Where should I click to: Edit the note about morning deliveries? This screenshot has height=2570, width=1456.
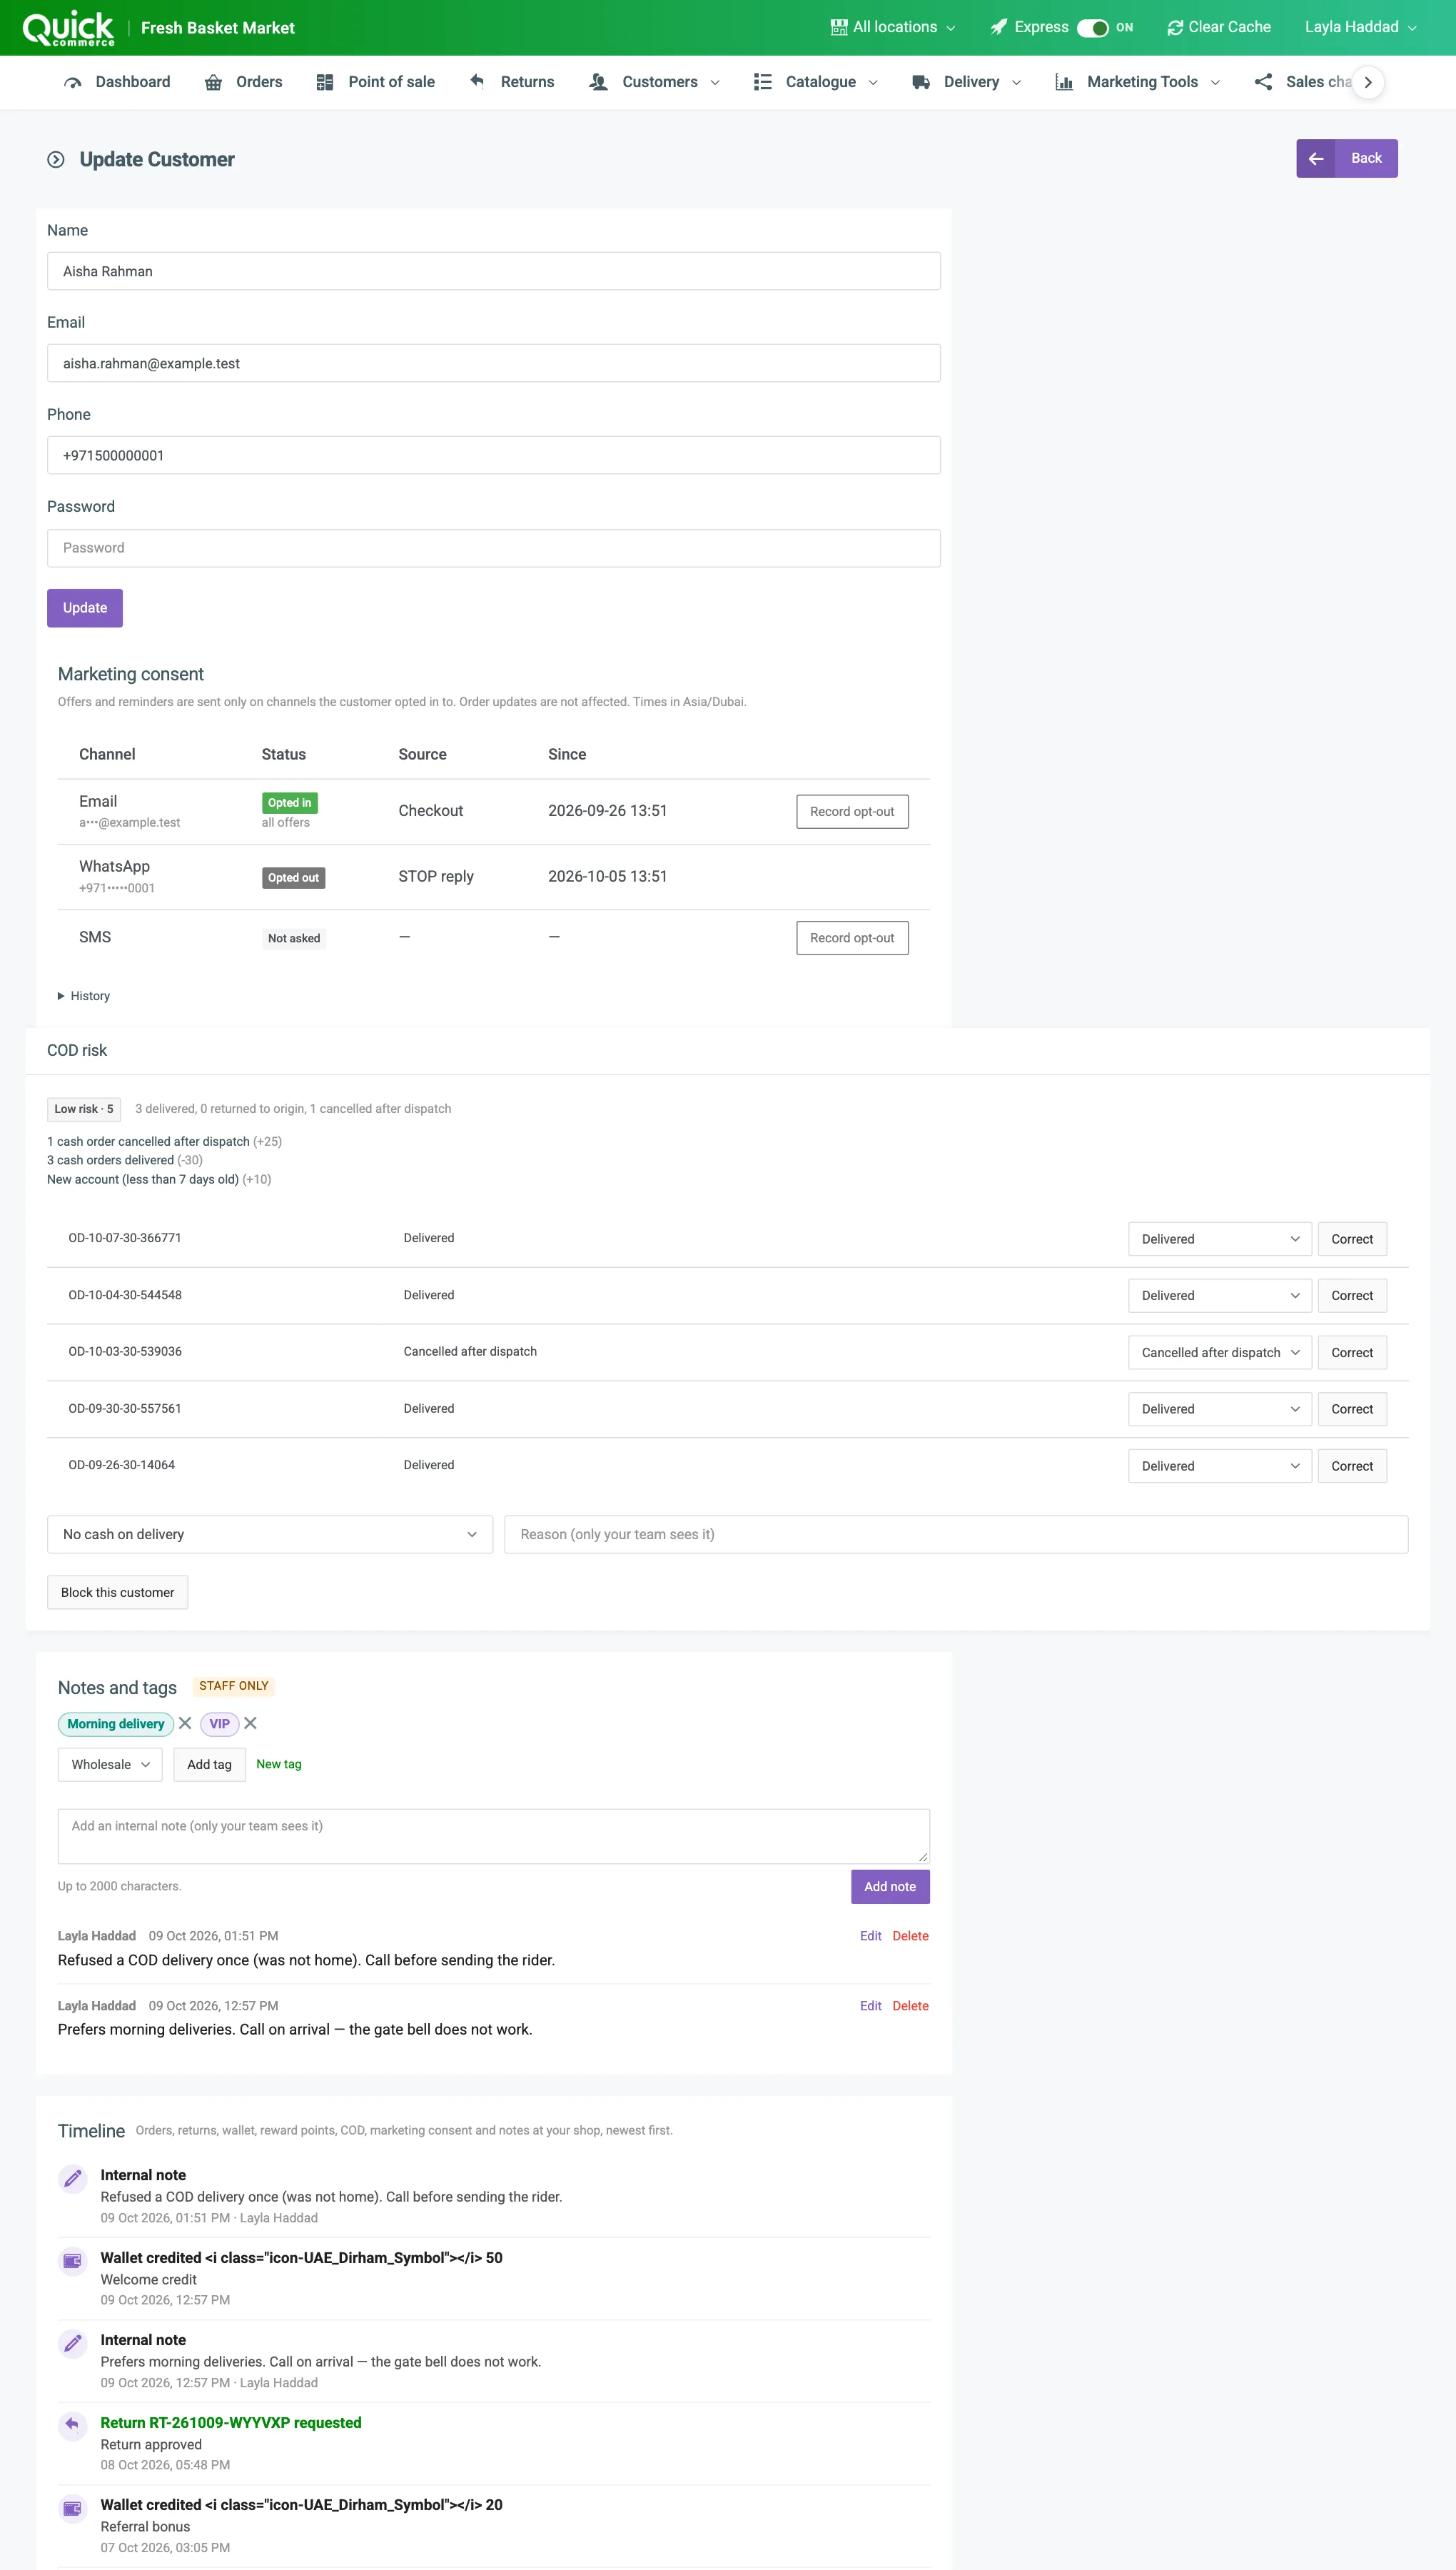[870, 2006]
